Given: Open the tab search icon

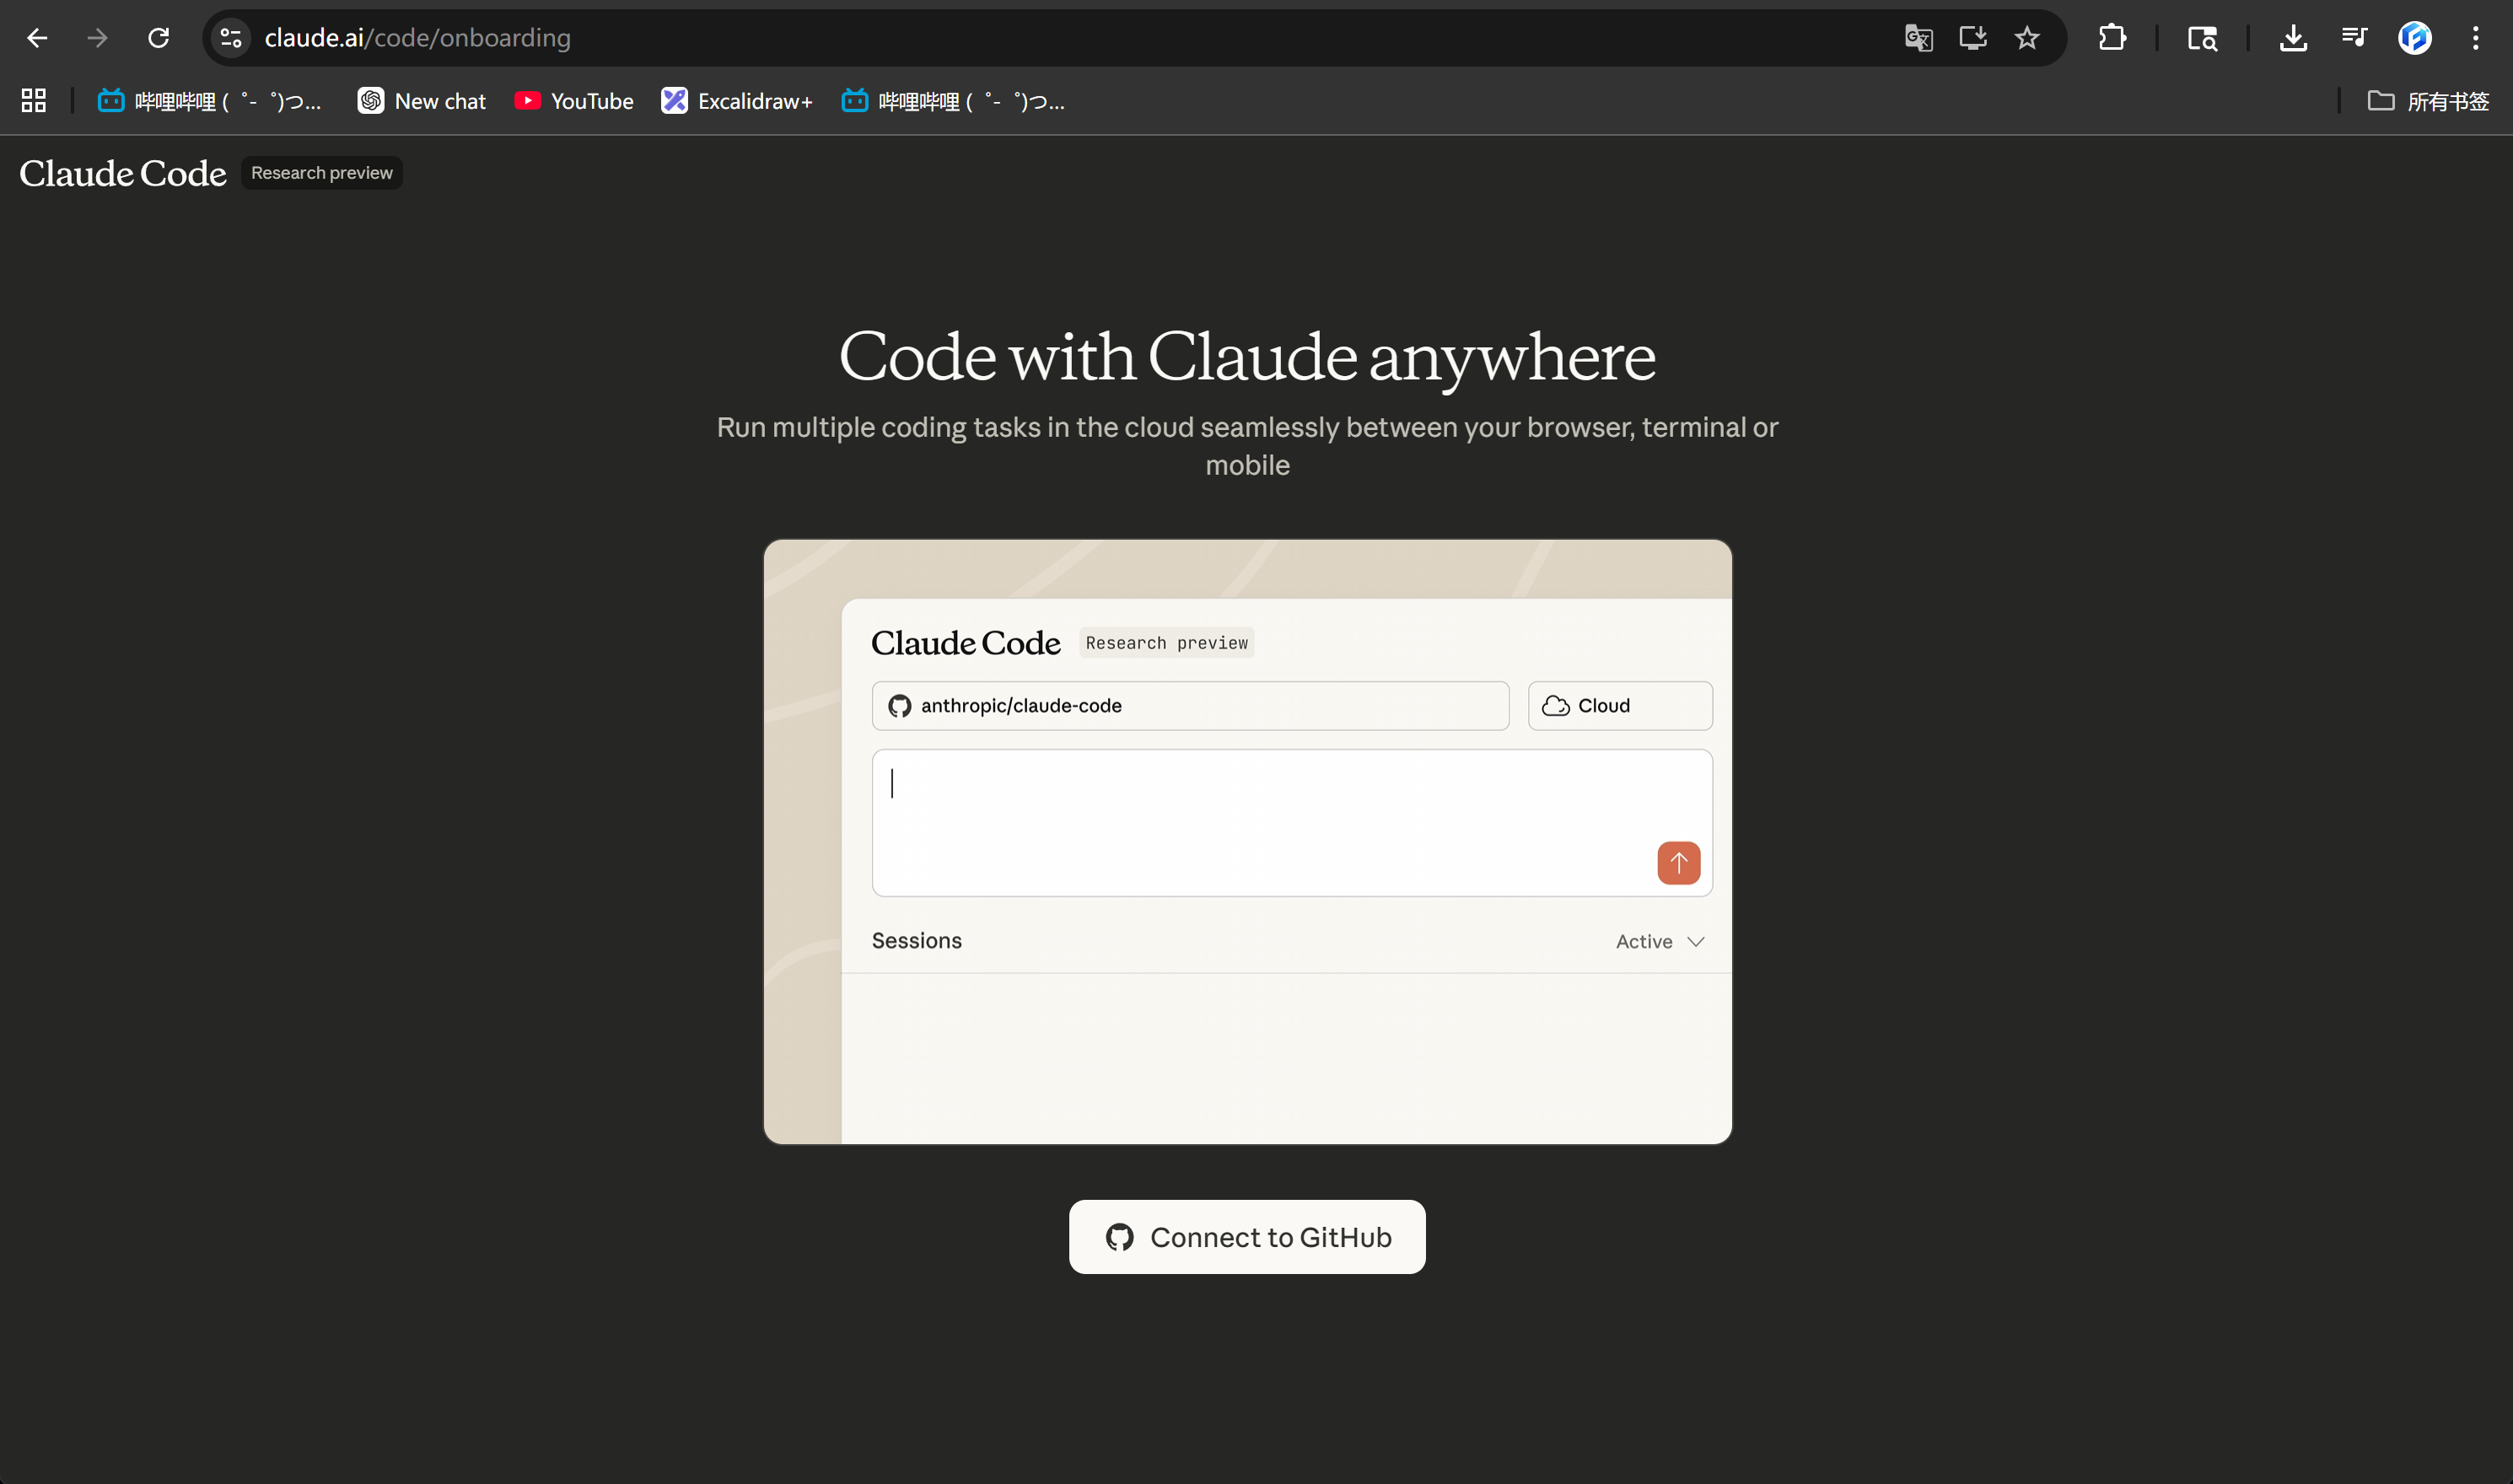Looking at the screenshot, I should click(2202, 38).
